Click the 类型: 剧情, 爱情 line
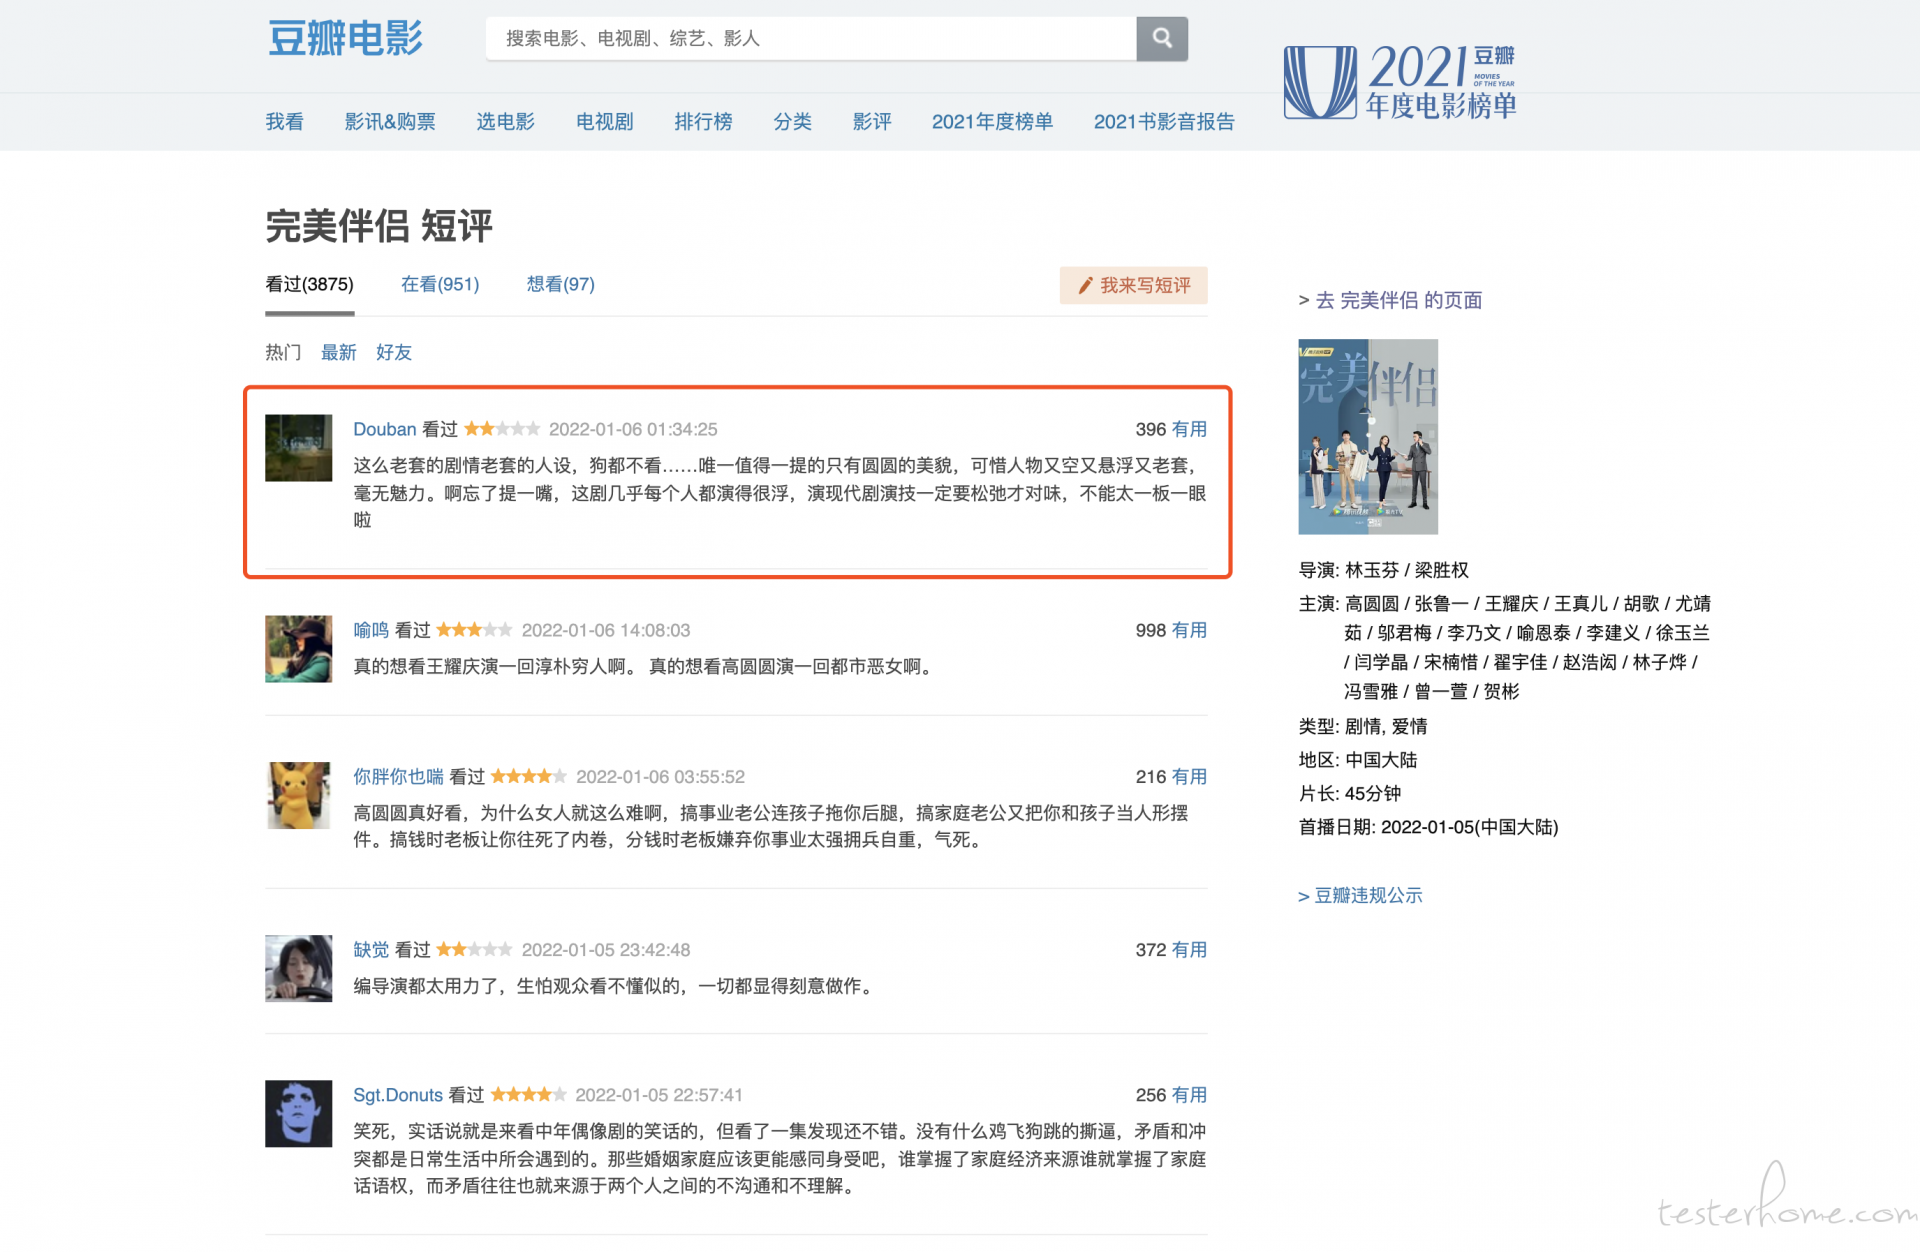The width and height of the screenshot is (1920, 1252). click(x=1362, y=726)
